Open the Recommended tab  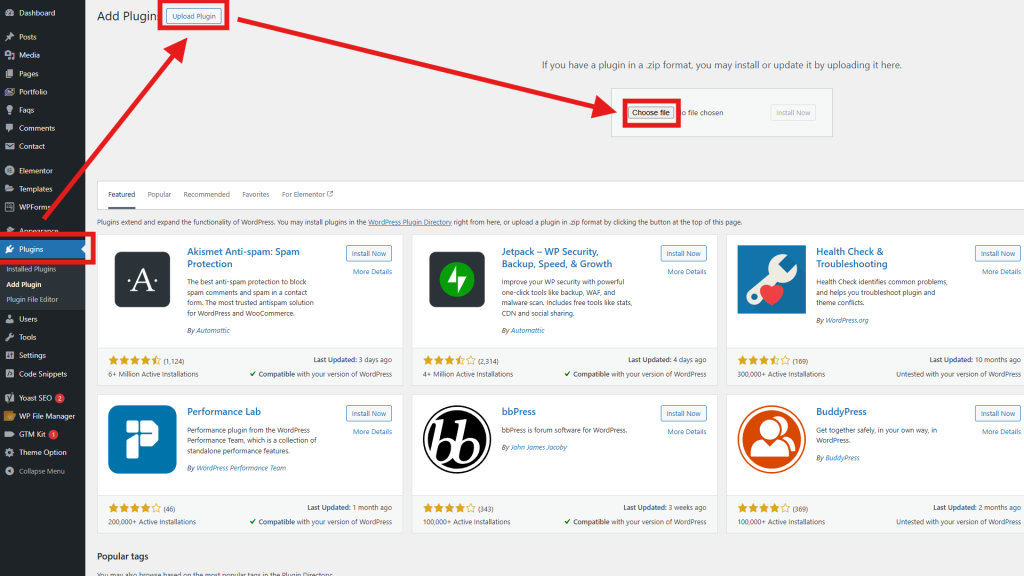[206, 195]
